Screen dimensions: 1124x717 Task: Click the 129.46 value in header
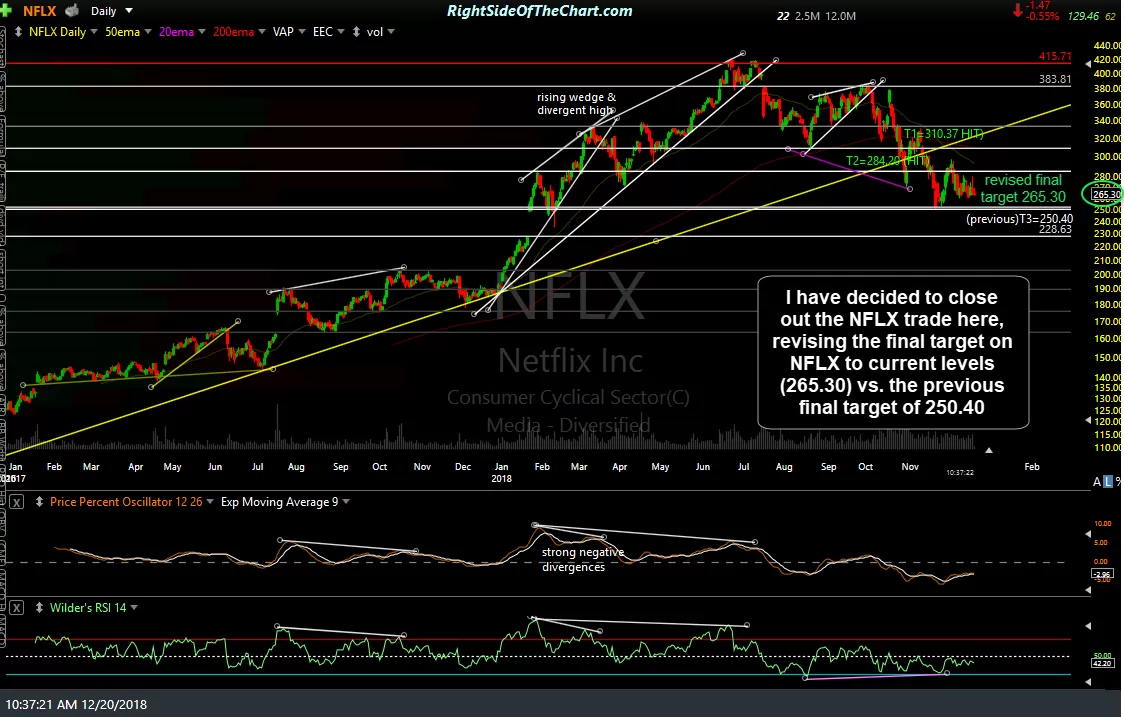(1083, 16)
